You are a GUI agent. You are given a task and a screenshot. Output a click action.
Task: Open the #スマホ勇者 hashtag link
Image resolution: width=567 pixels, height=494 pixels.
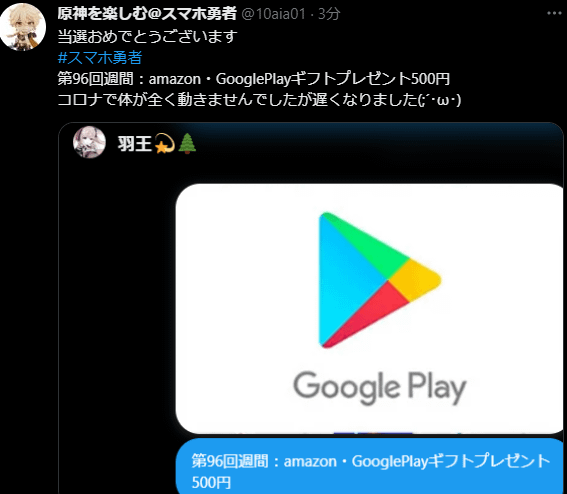click(100, 58)
